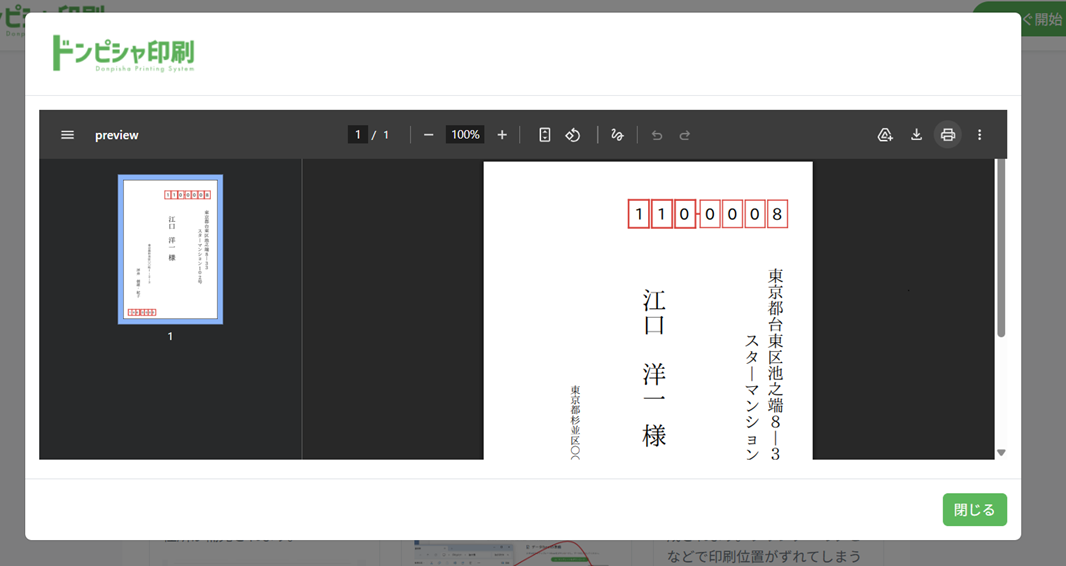Click the ドンピシャ印刷 logo
The image size is (1066, 566).
[x=123, y=53]
